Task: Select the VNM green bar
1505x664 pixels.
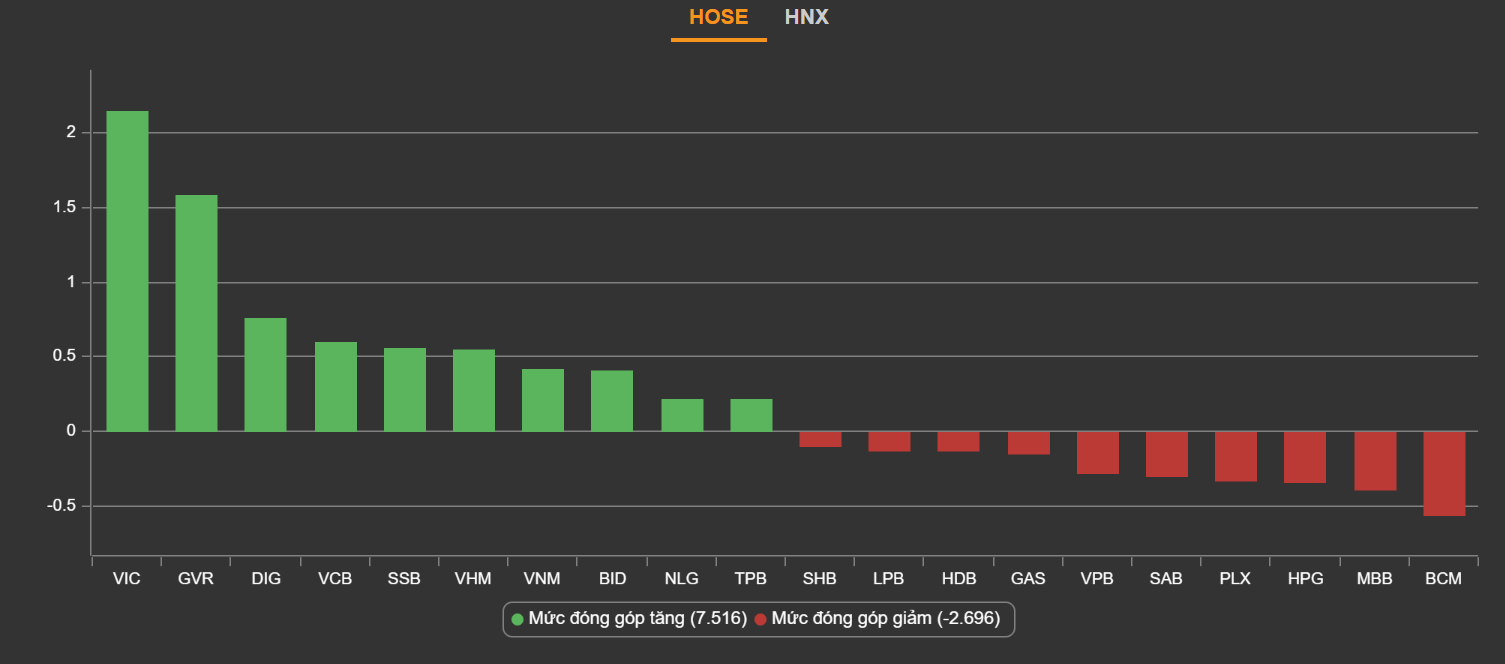Action: [x=543, y=400]
